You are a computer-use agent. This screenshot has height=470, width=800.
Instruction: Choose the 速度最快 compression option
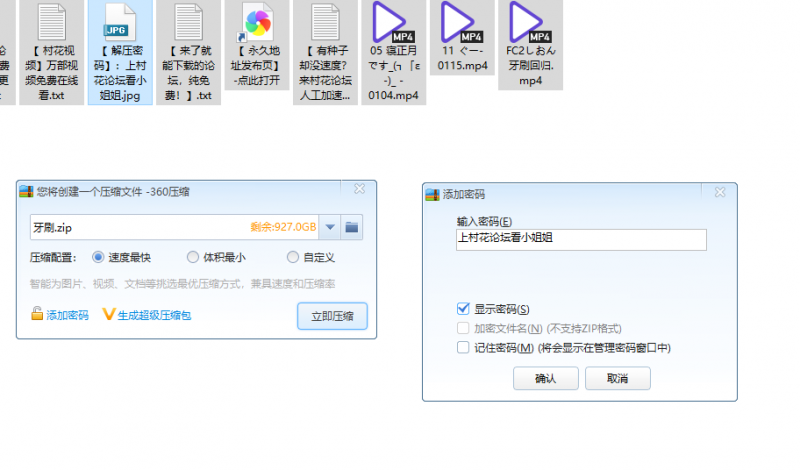coord(98,257)
